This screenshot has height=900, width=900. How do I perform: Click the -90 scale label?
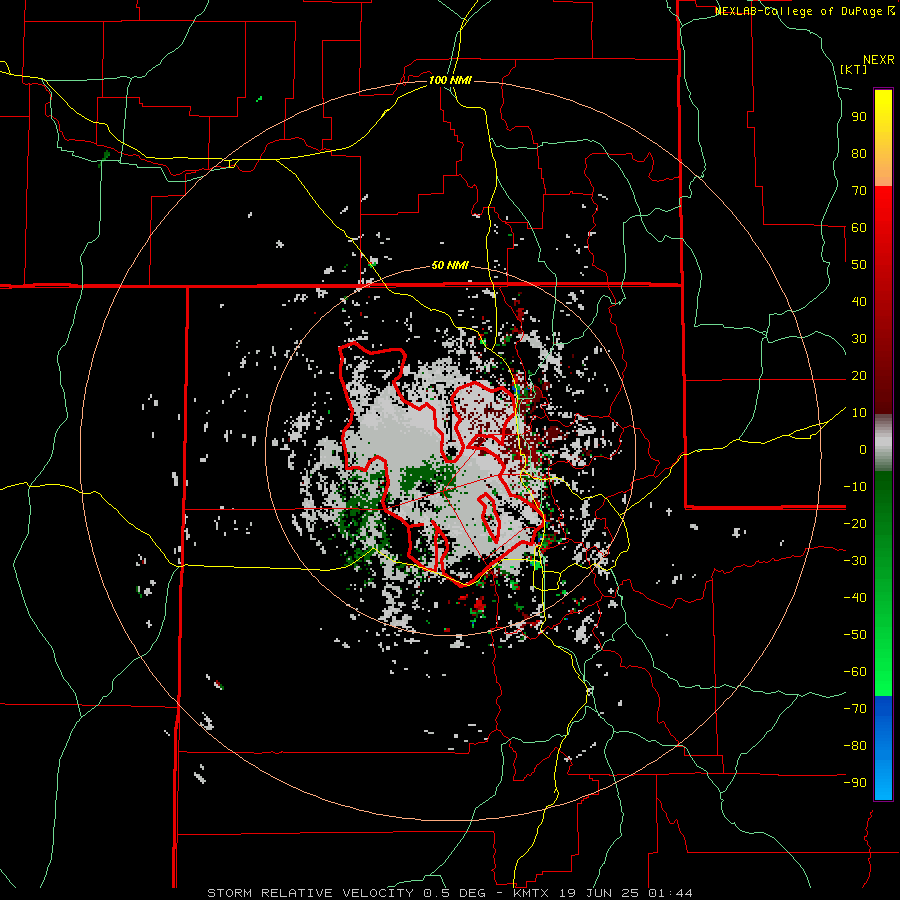[855, 783]
